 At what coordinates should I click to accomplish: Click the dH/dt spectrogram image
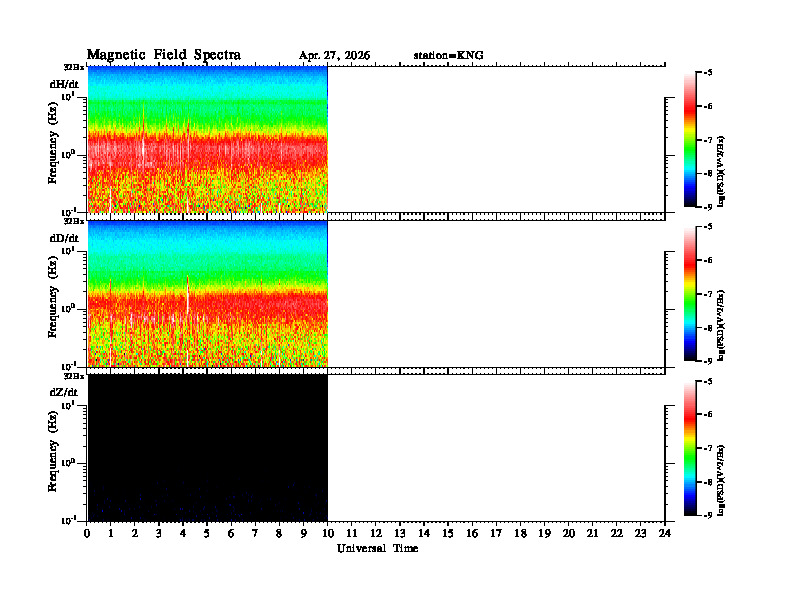tap(208, 139)
